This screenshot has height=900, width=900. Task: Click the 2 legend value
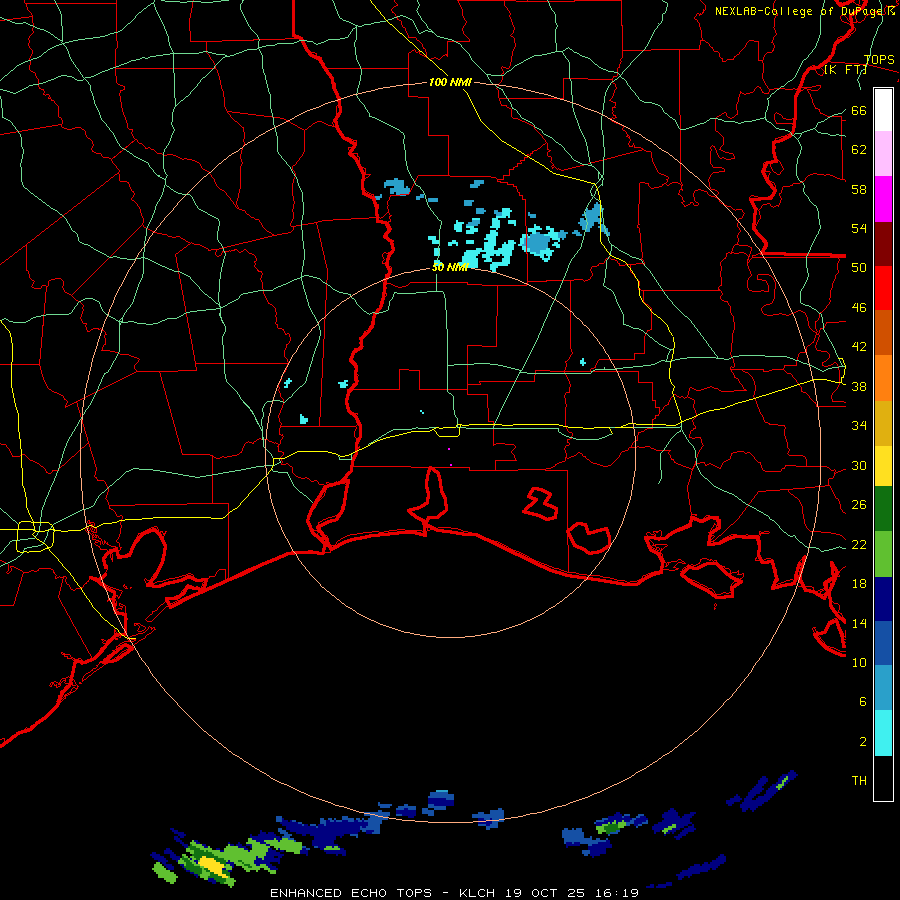(x=862, y=742)
